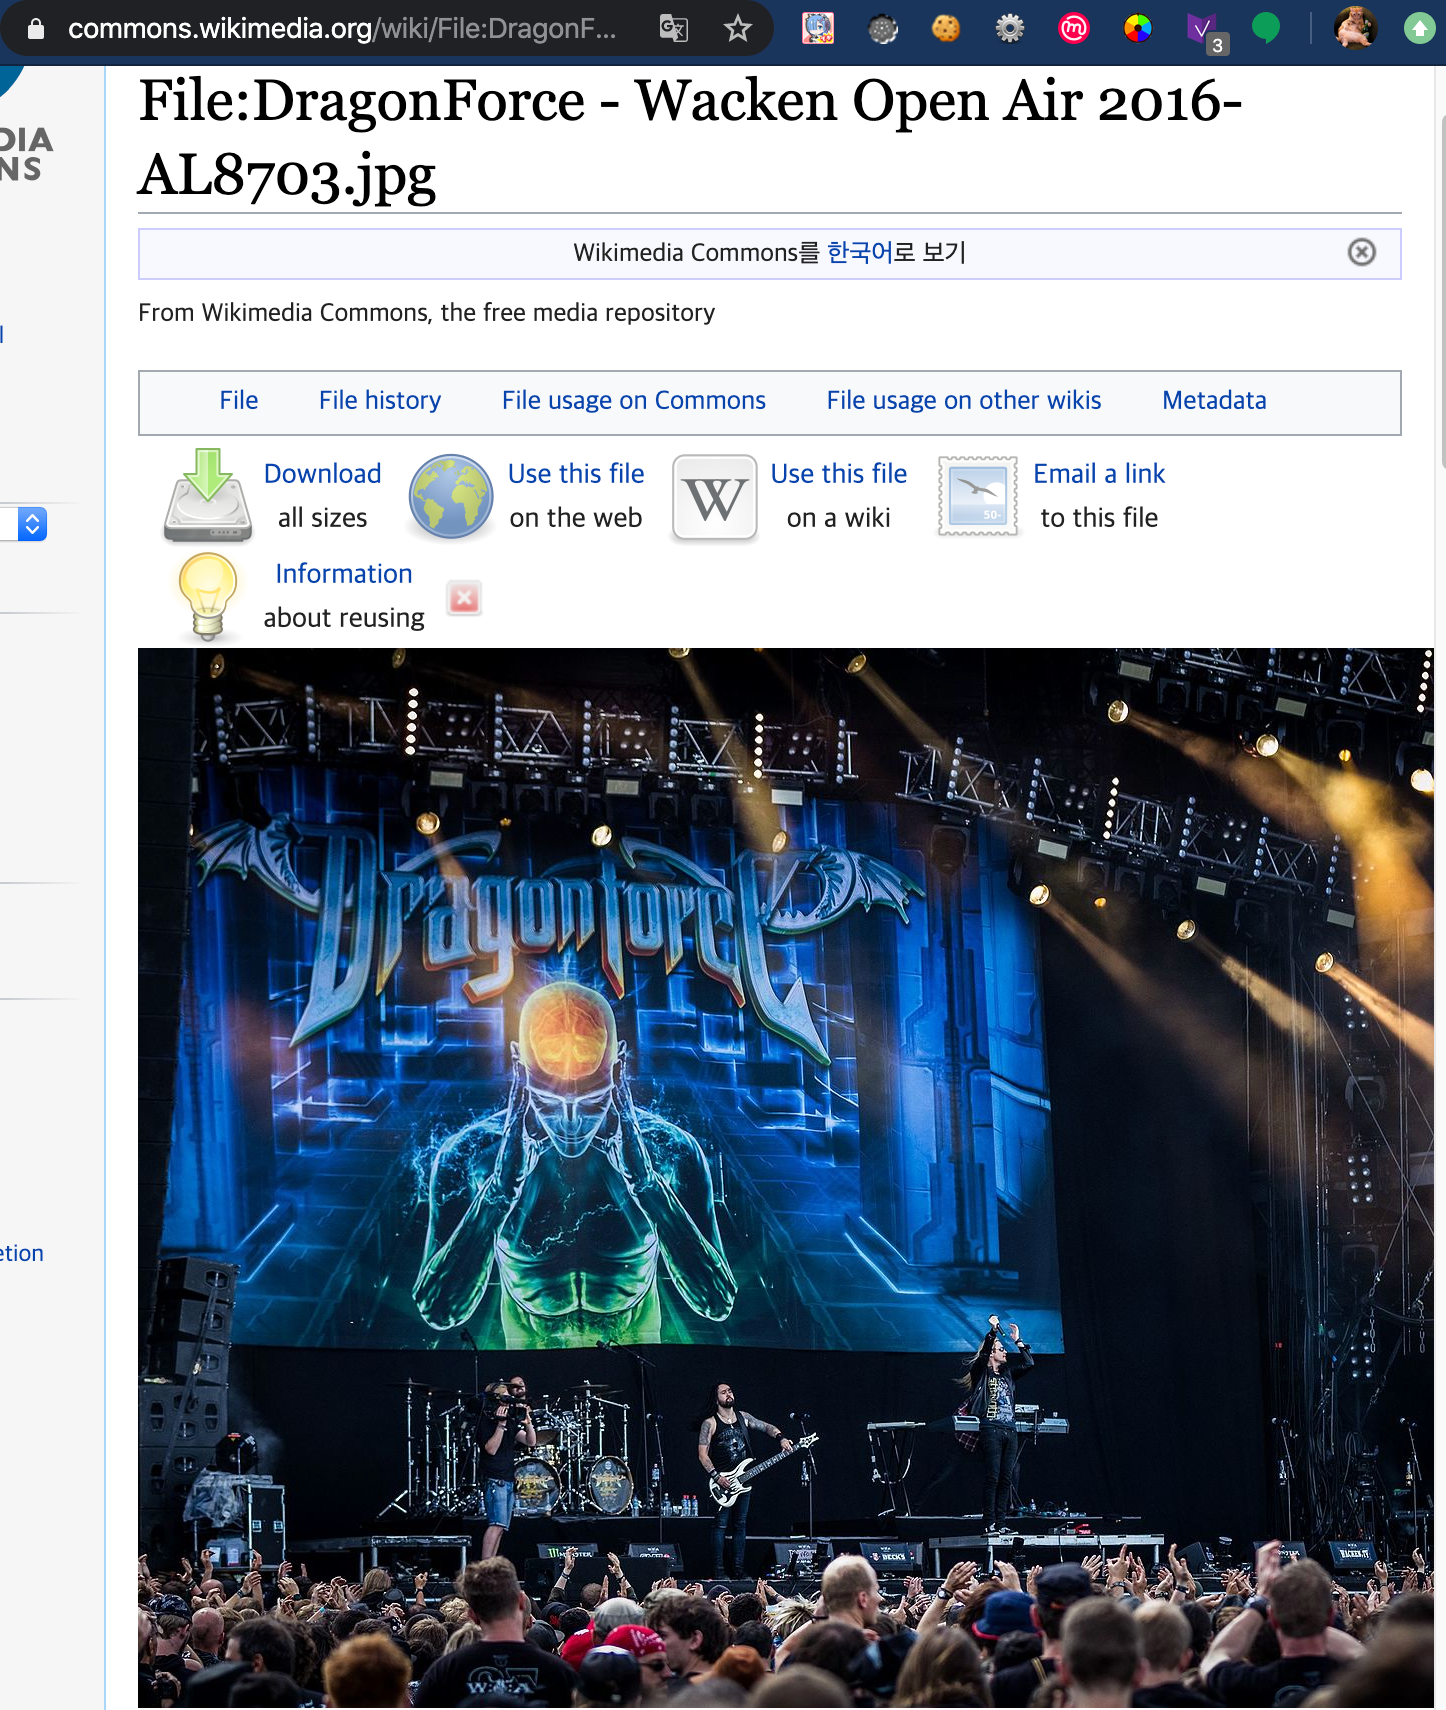This screenshot has height=1710, width=1446.
Task: Click the lock icon for site info
Action: click(x=36, y=28)
